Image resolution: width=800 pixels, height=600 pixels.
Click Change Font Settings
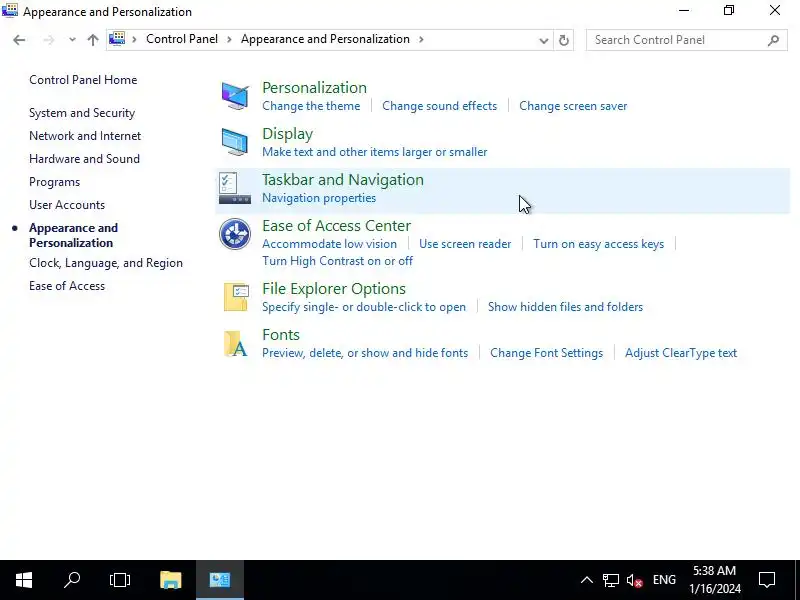(546, 353)
